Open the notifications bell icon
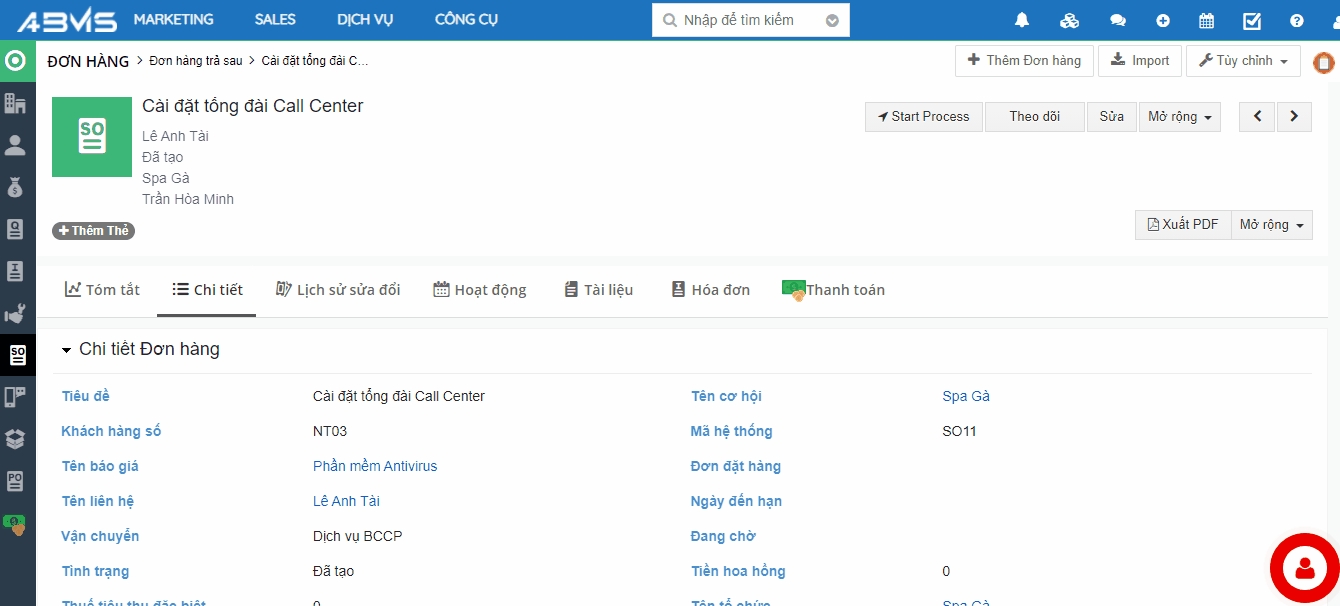1340x606 pixels. (x=1022, y=20)
